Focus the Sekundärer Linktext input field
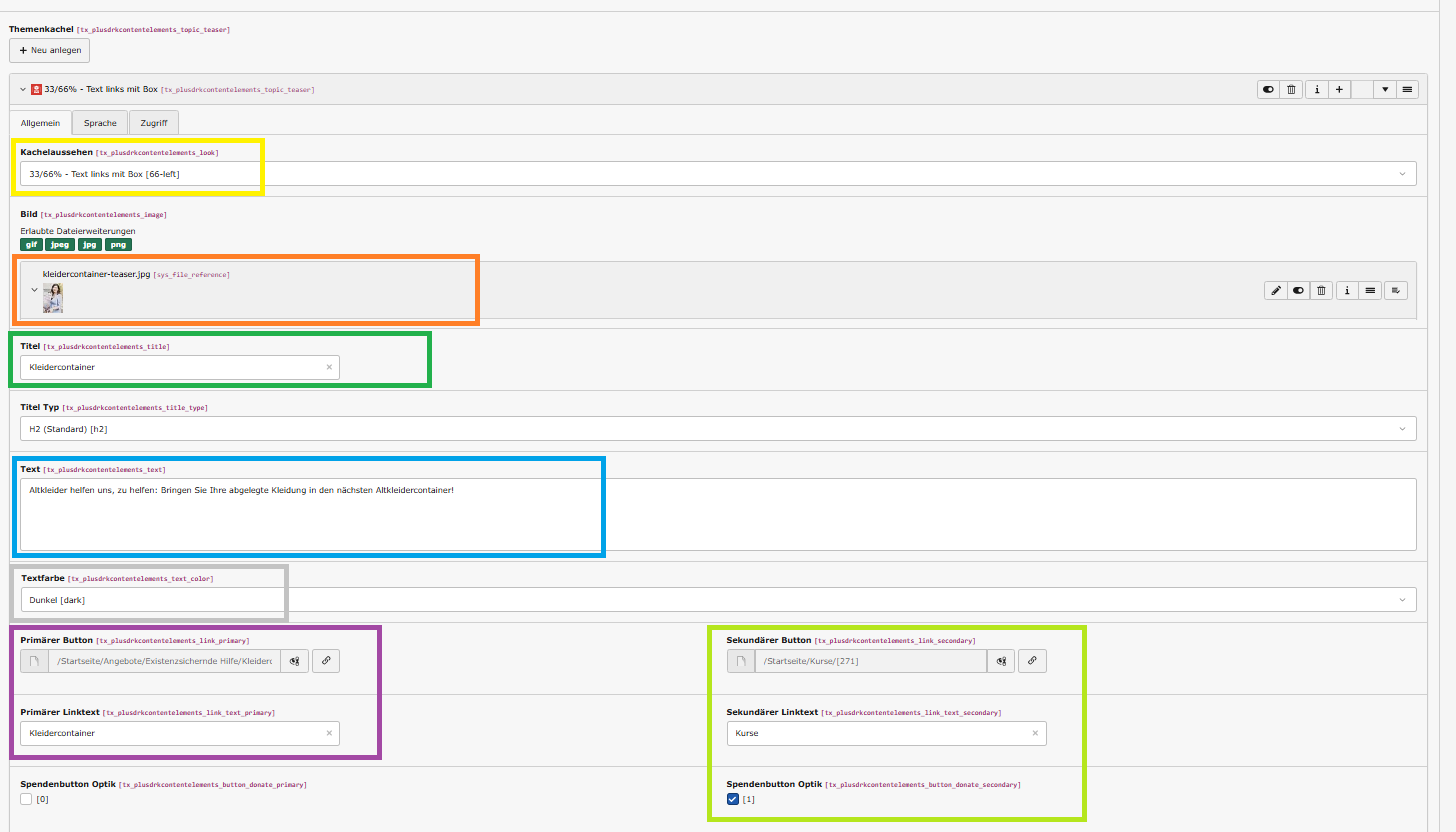 (x=886, y=733)
